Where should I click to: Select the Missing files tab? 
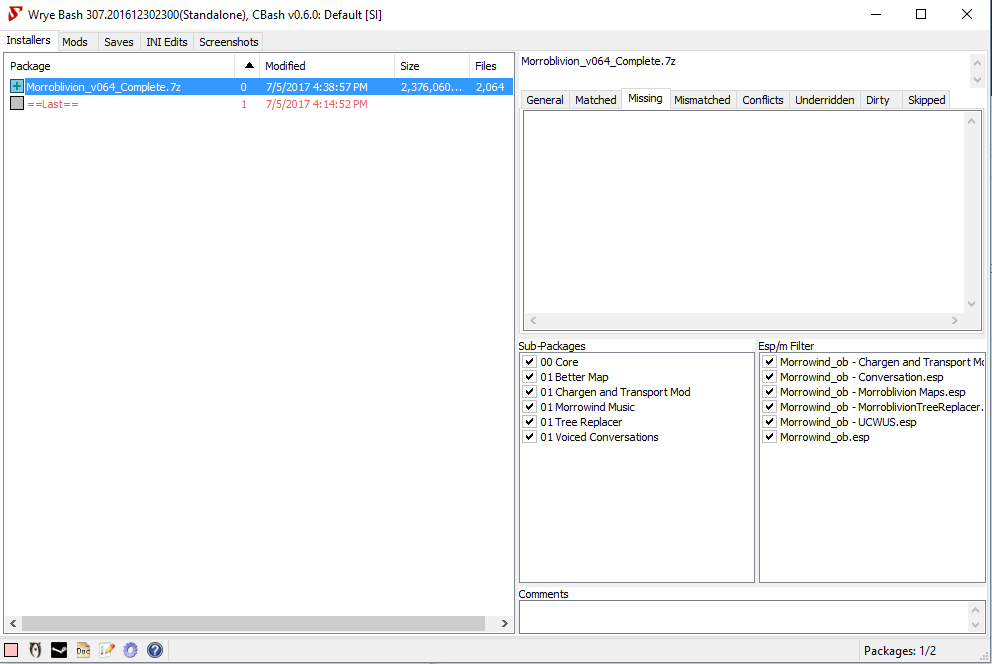tap(645, 98)
